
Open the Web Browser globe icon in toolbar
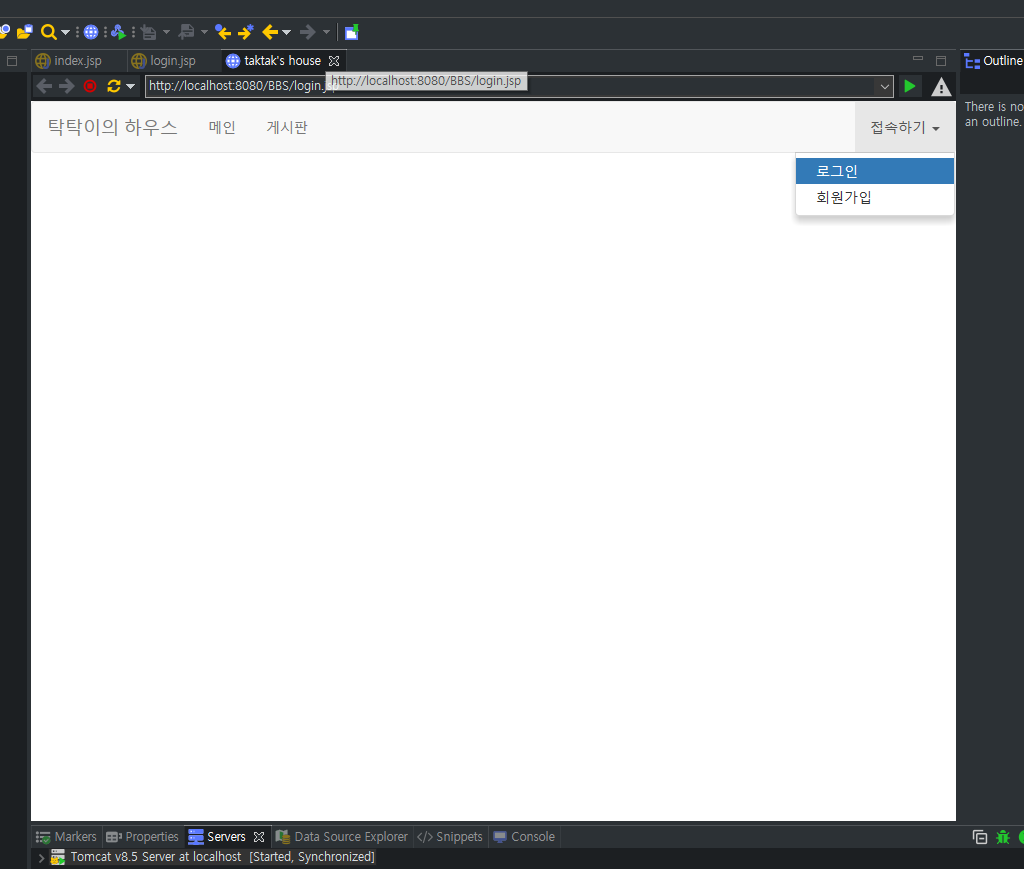(x=91, y=32)
